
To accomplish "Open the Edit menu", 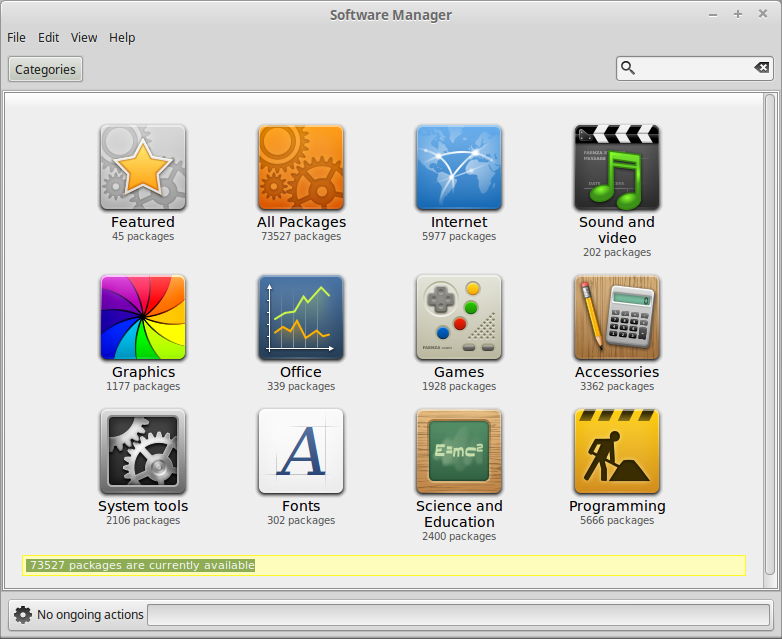I will (48, 37).
